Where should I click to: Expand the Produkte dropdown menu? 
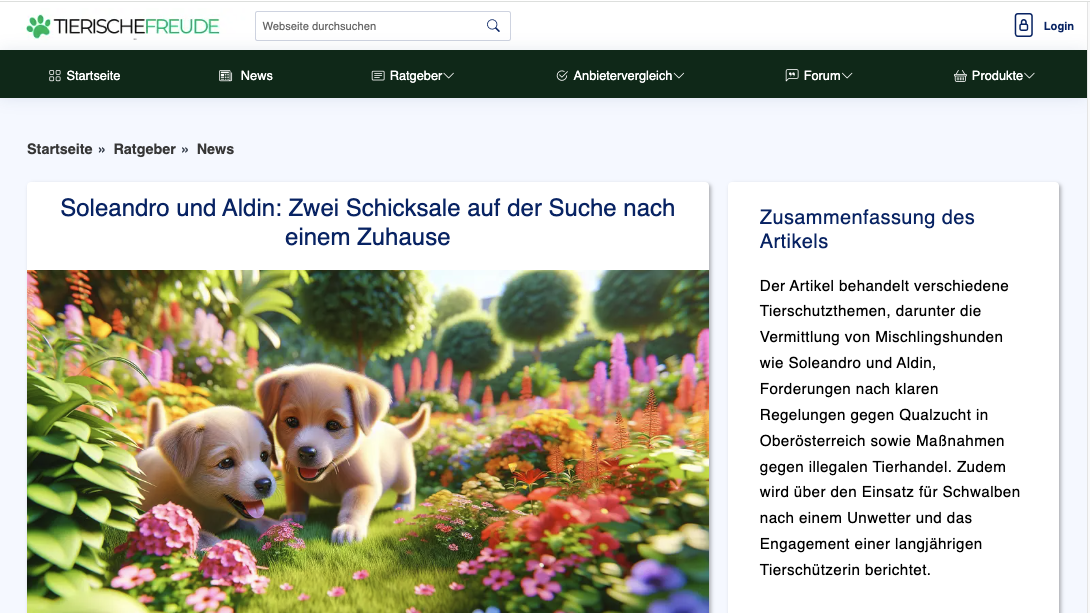(x=1033, y=74)
